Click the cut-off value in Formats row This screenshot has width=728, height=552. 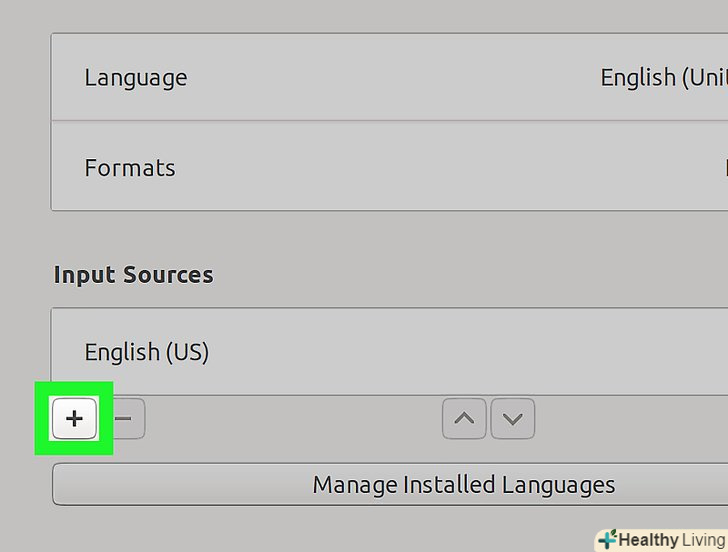723,167
